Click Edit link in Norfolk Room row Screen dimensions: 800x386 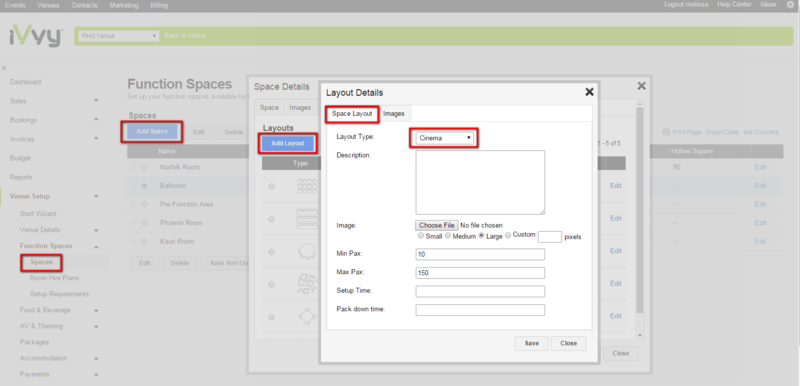pos(761,167)
